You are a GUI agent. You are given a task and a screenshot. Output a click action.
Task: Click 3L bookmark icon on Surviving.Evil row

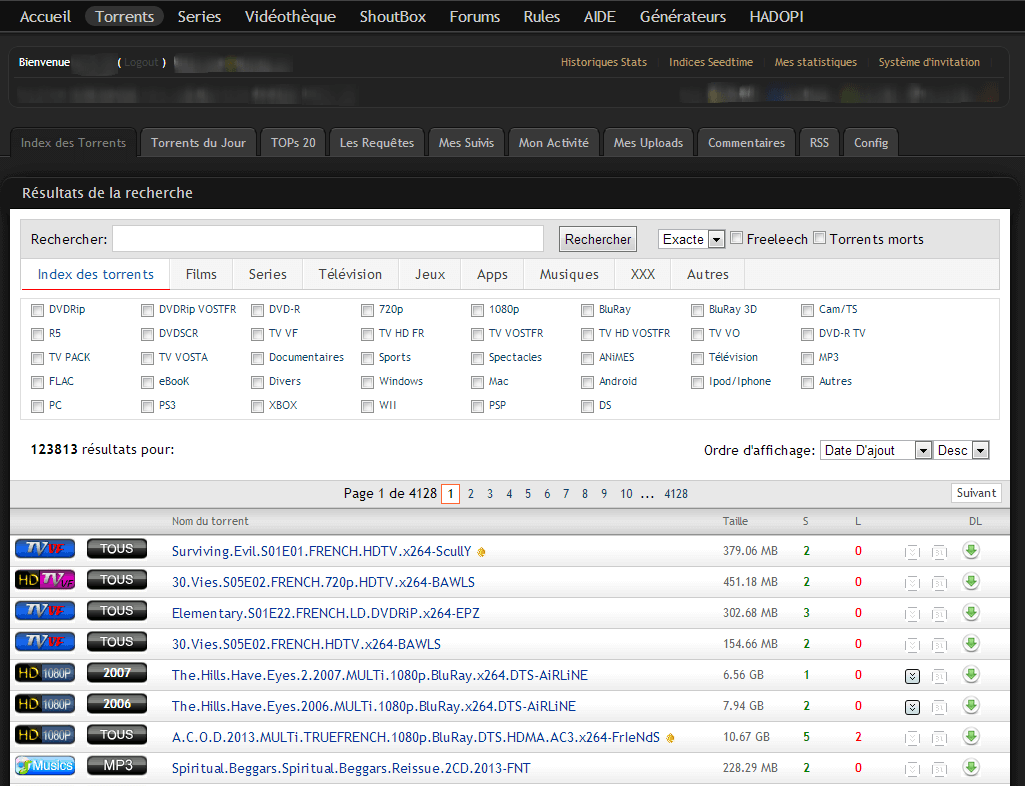pyautogui.click(x=939, y=552)
